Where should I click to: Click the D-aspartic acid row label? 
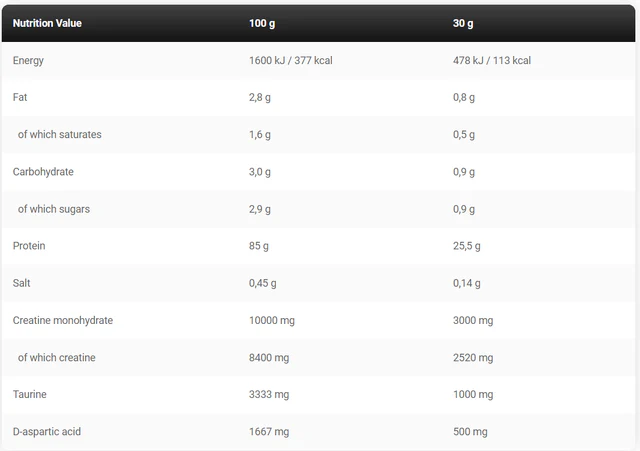point(47,432)
